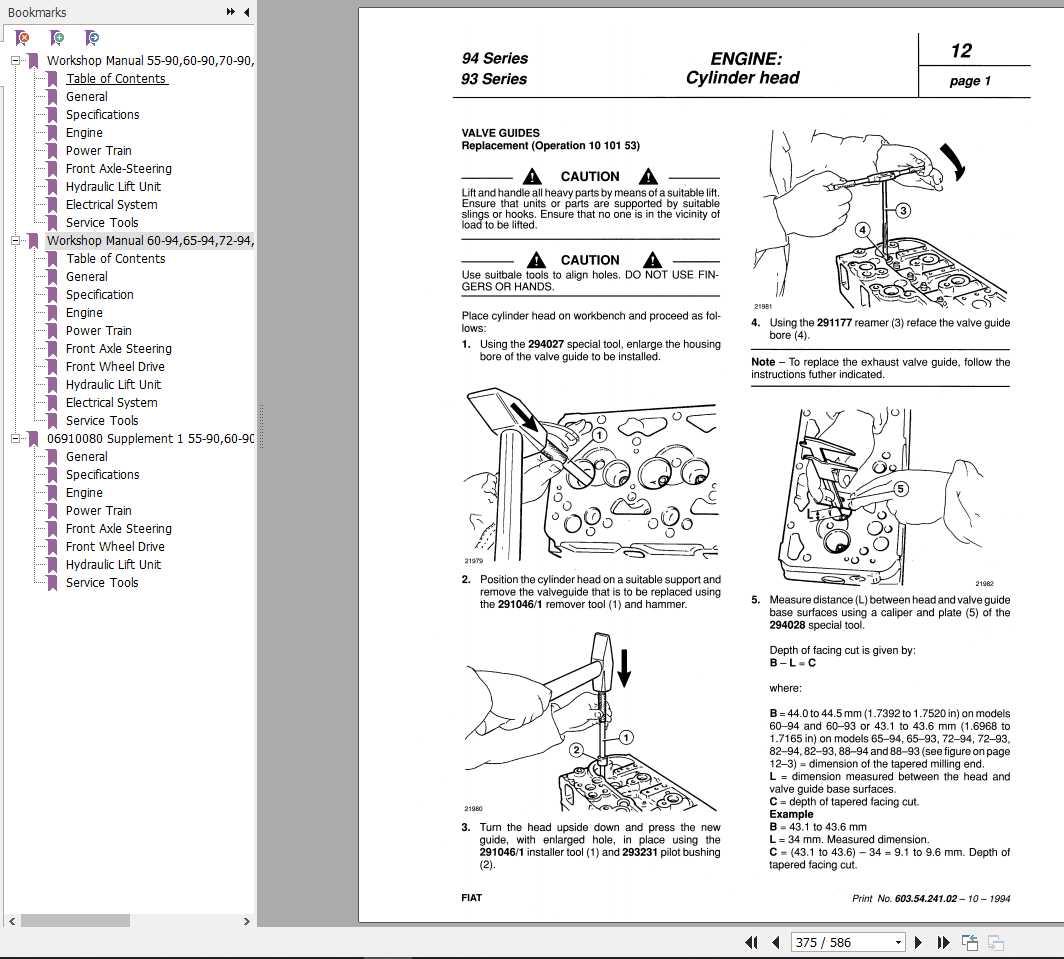Click the single page layout icon
This screenshot has height=959, width=1064.
[970, 942]
